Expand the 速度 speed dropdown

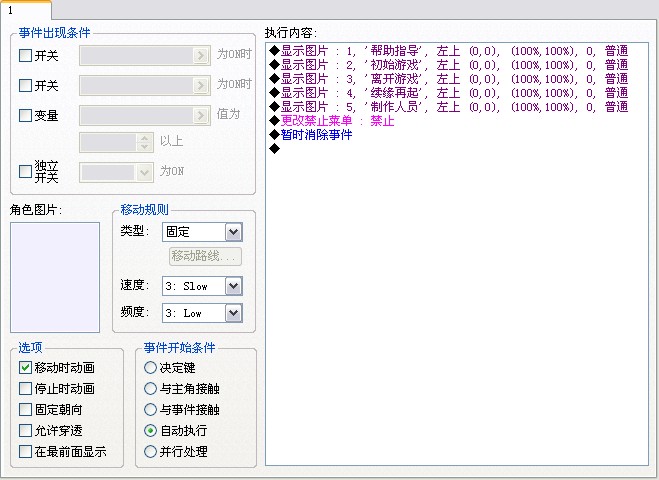202,286
